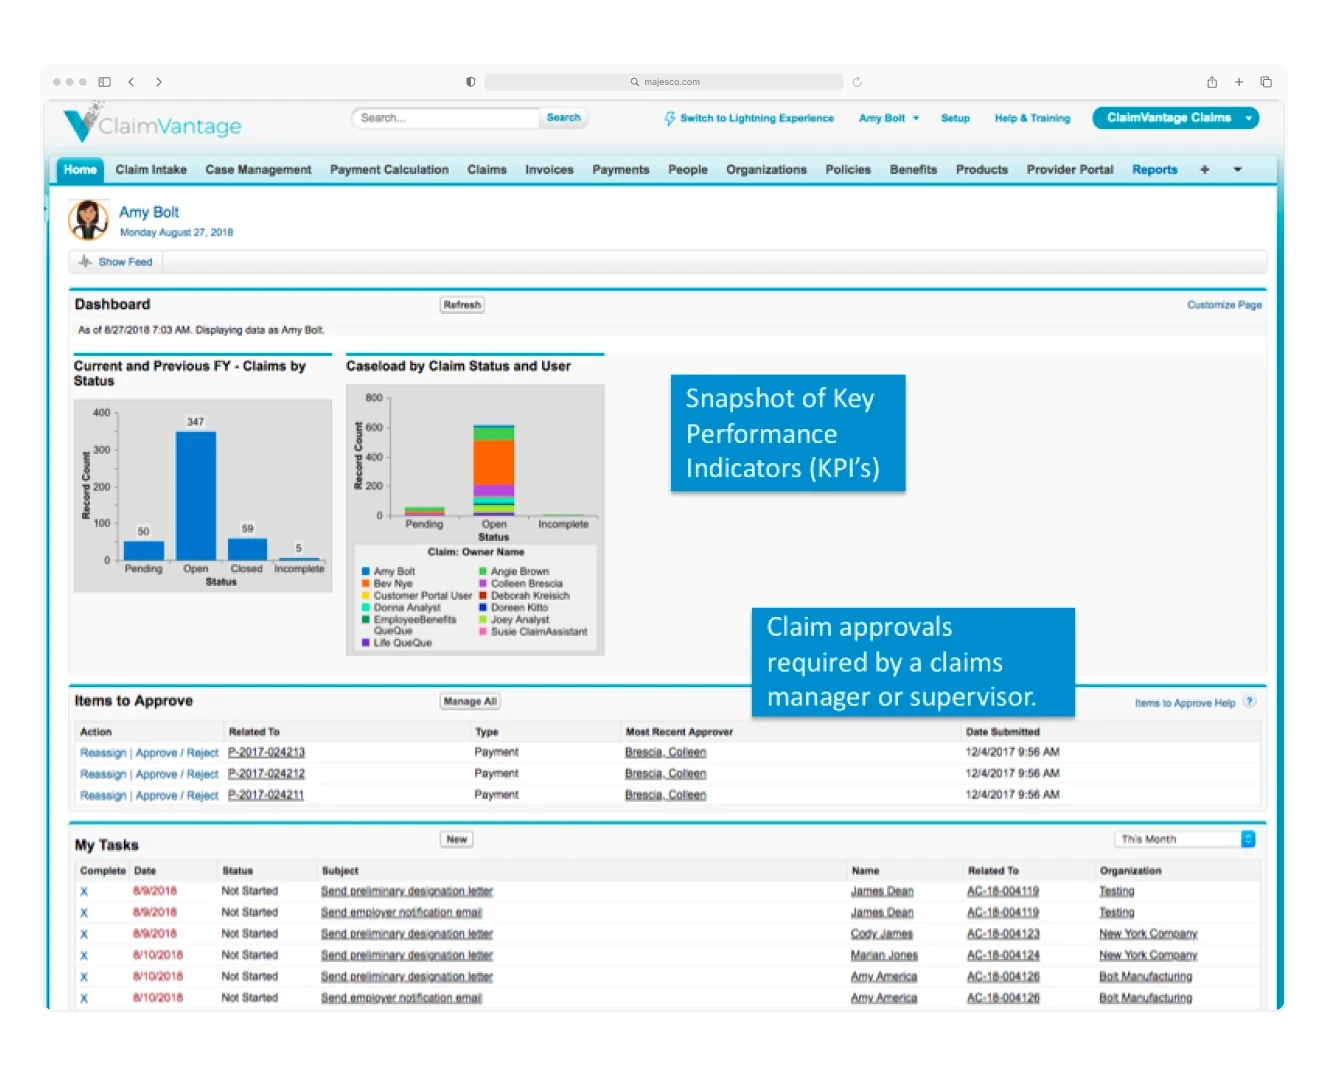Click Manage All in Items to Approve
The width and height of the screenshot is (1328, 1078).
click(470, 702)
